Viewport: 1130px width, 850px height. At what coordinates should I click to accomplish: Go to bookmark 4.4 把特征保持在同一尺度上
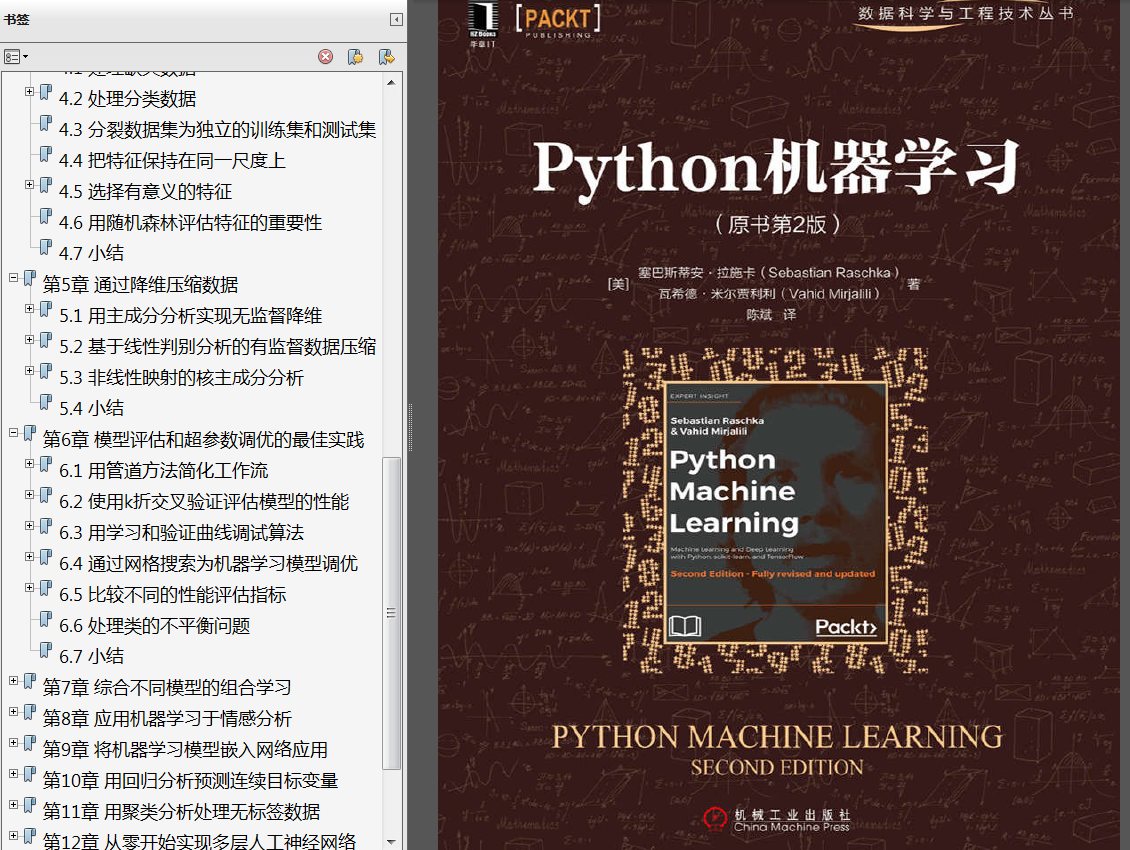pyautogui.click(x=172, y=161)
